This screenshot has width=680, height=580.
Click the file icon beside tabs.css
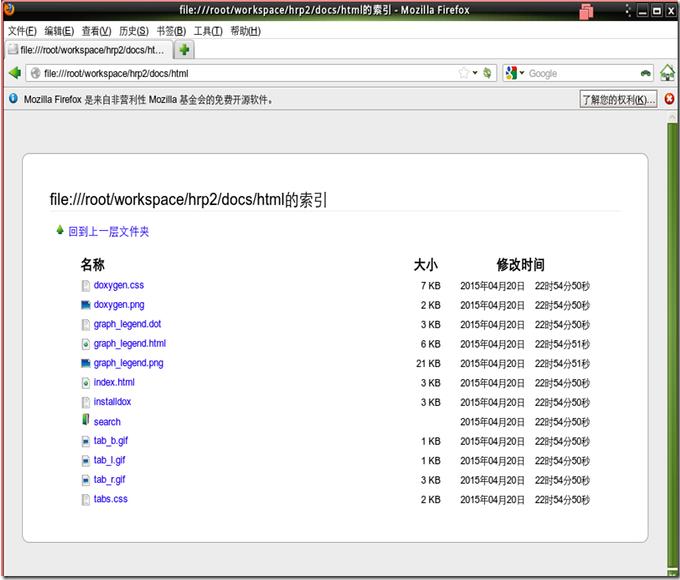(x=85, y=500)
